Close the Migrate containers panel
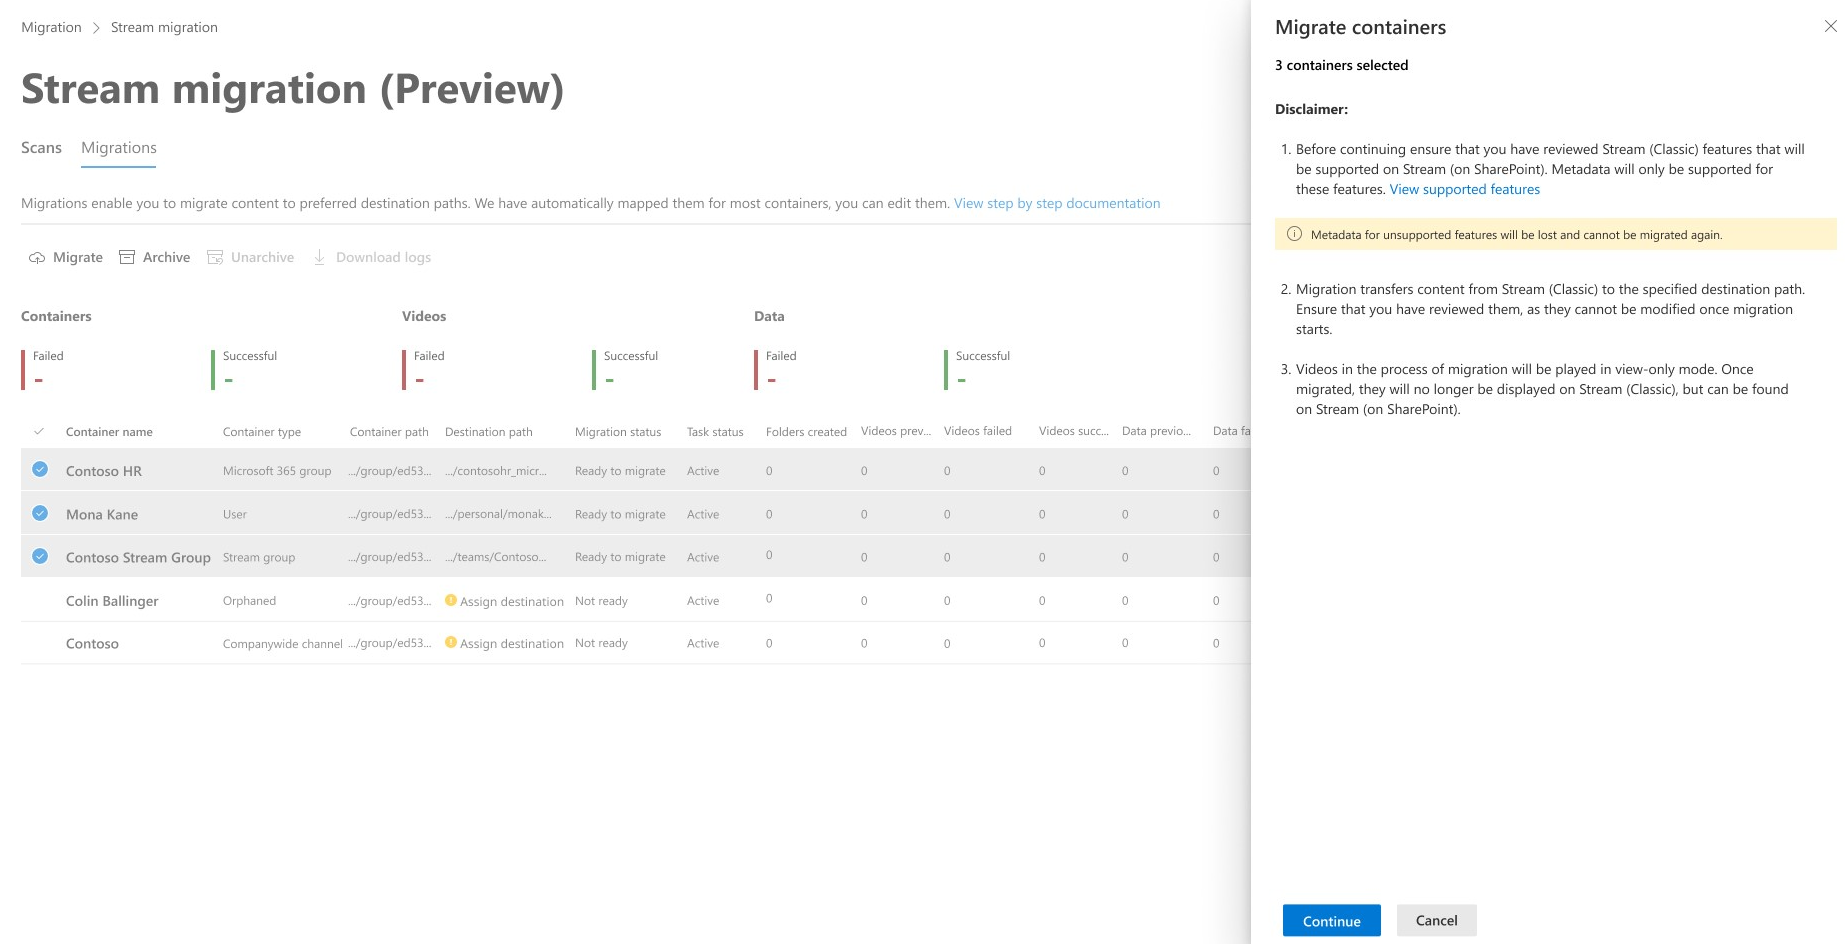Viewport: 1848px width, 944px height. click(1830, 27)
